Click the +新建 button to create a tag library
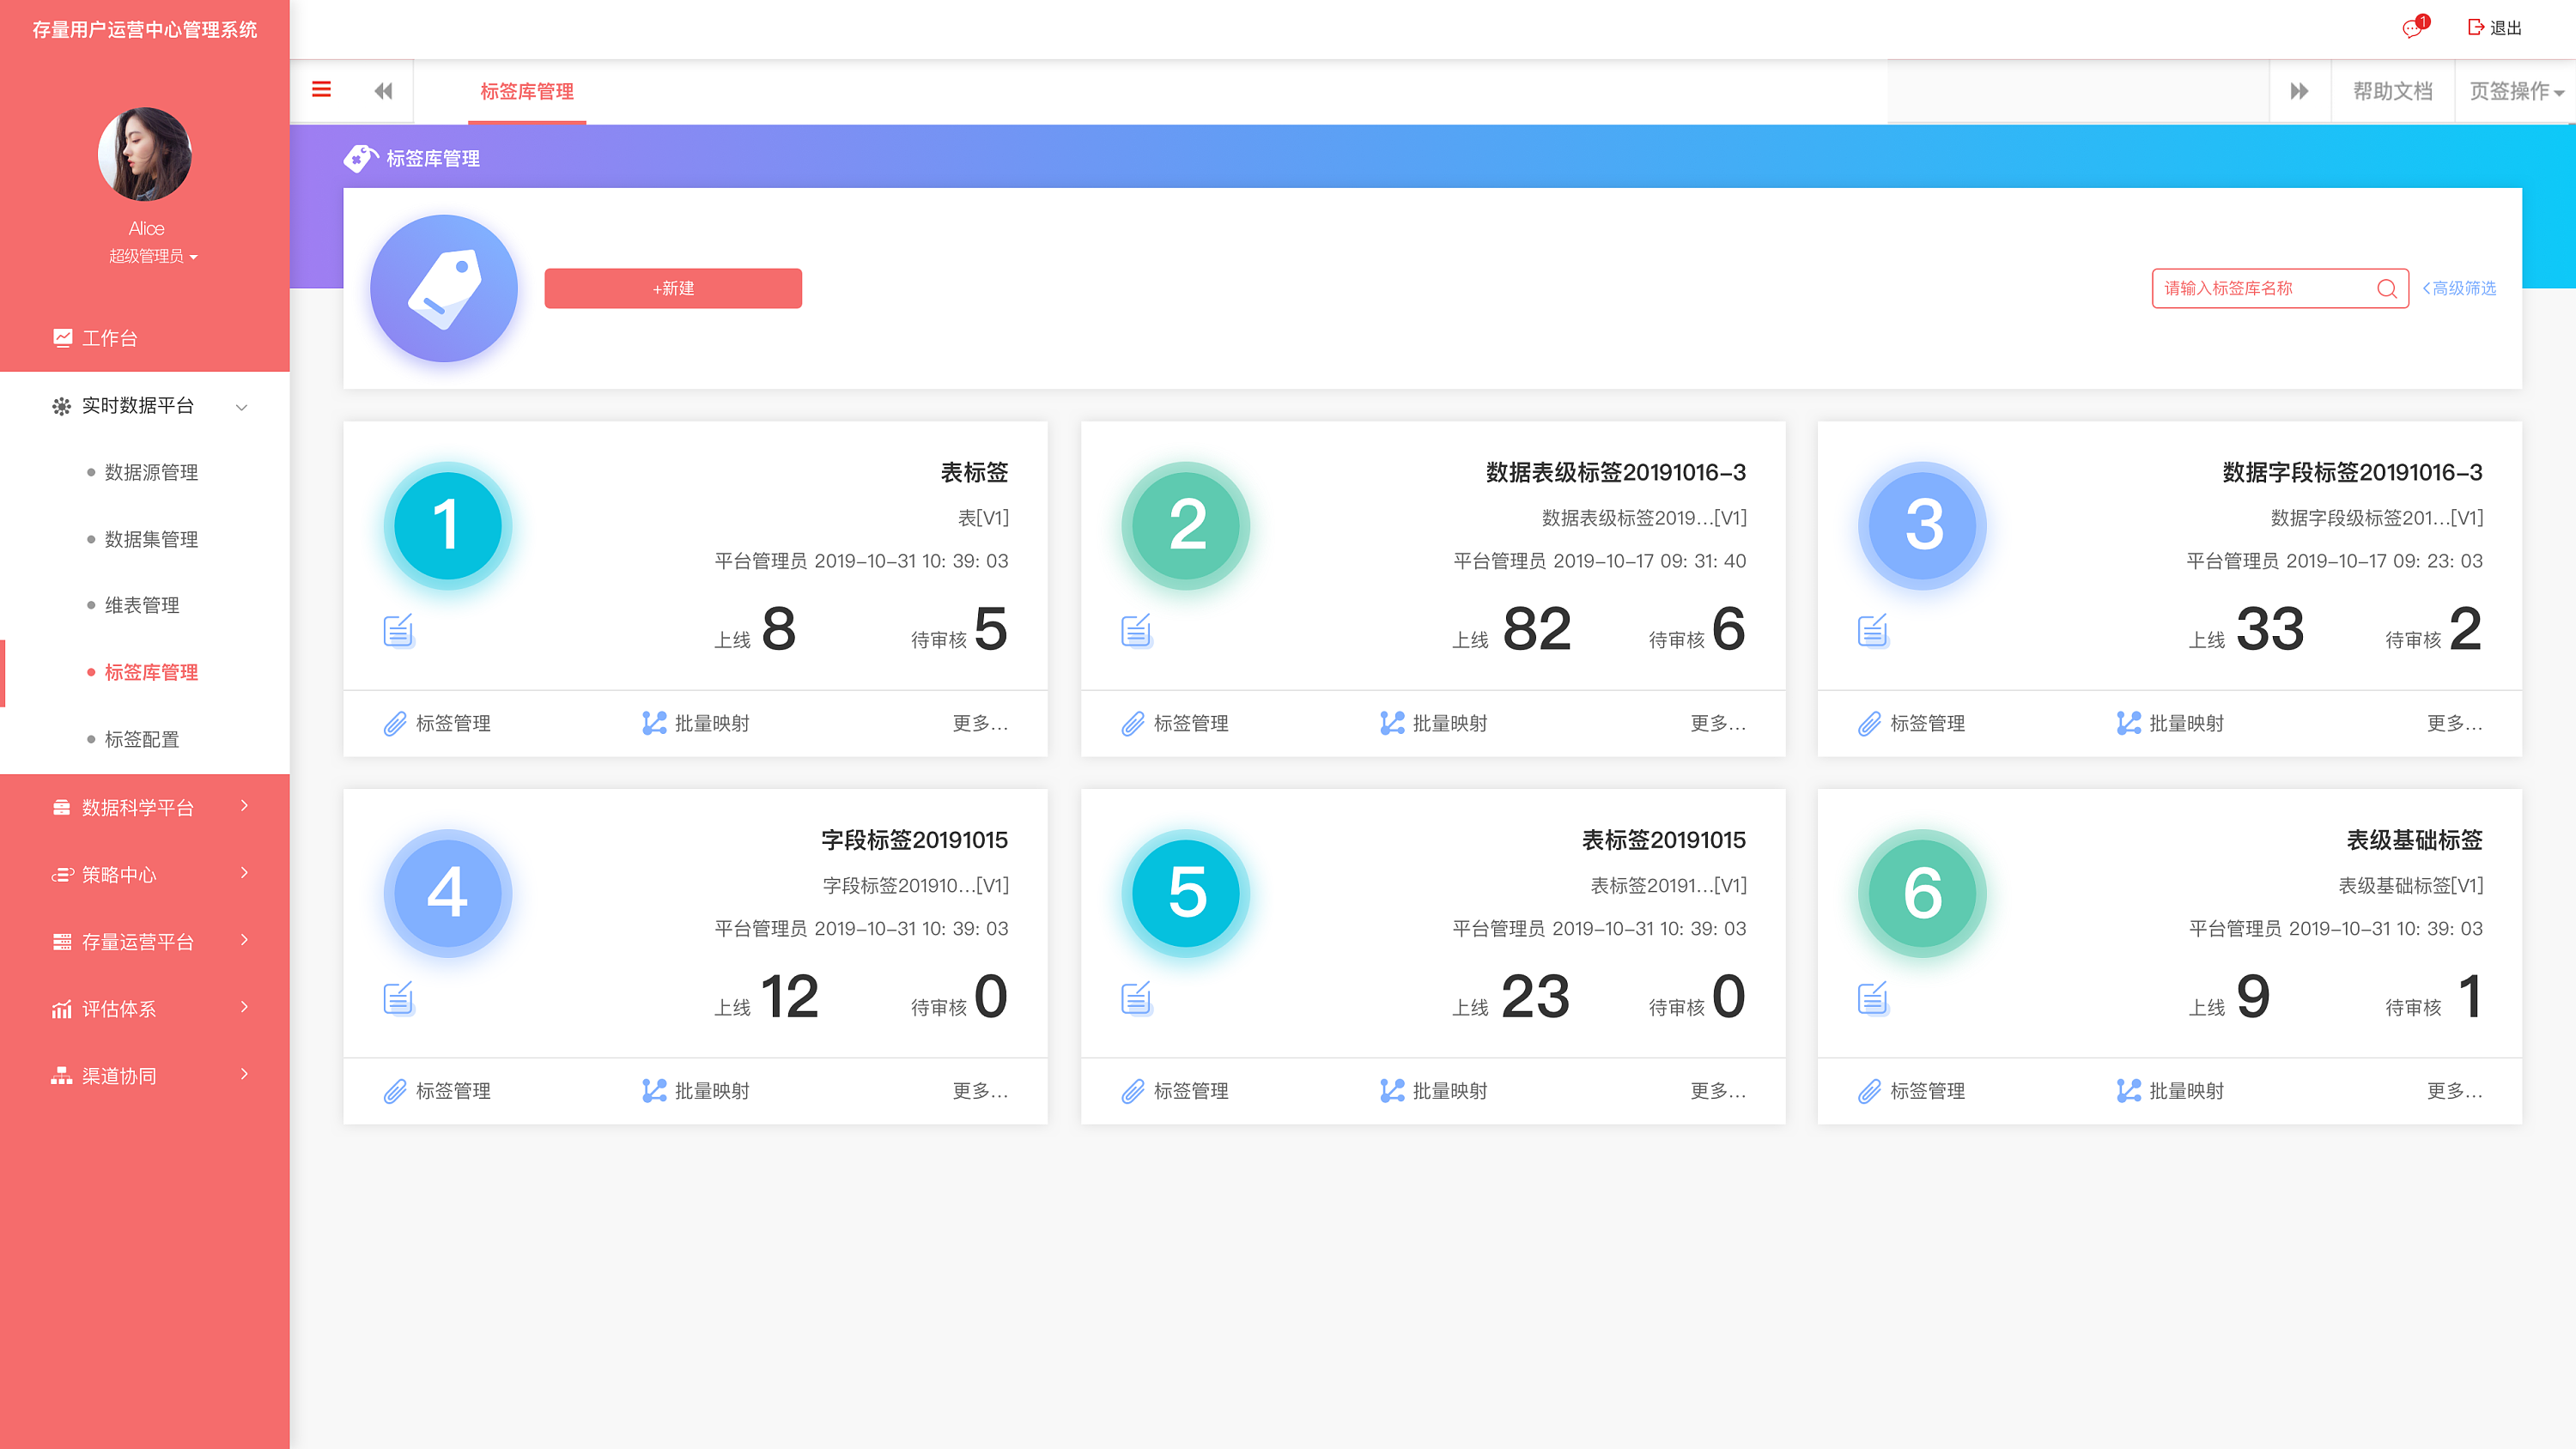Image resolution: width=2576 pixels, height=1449 pixels. (x=672, y=288)
